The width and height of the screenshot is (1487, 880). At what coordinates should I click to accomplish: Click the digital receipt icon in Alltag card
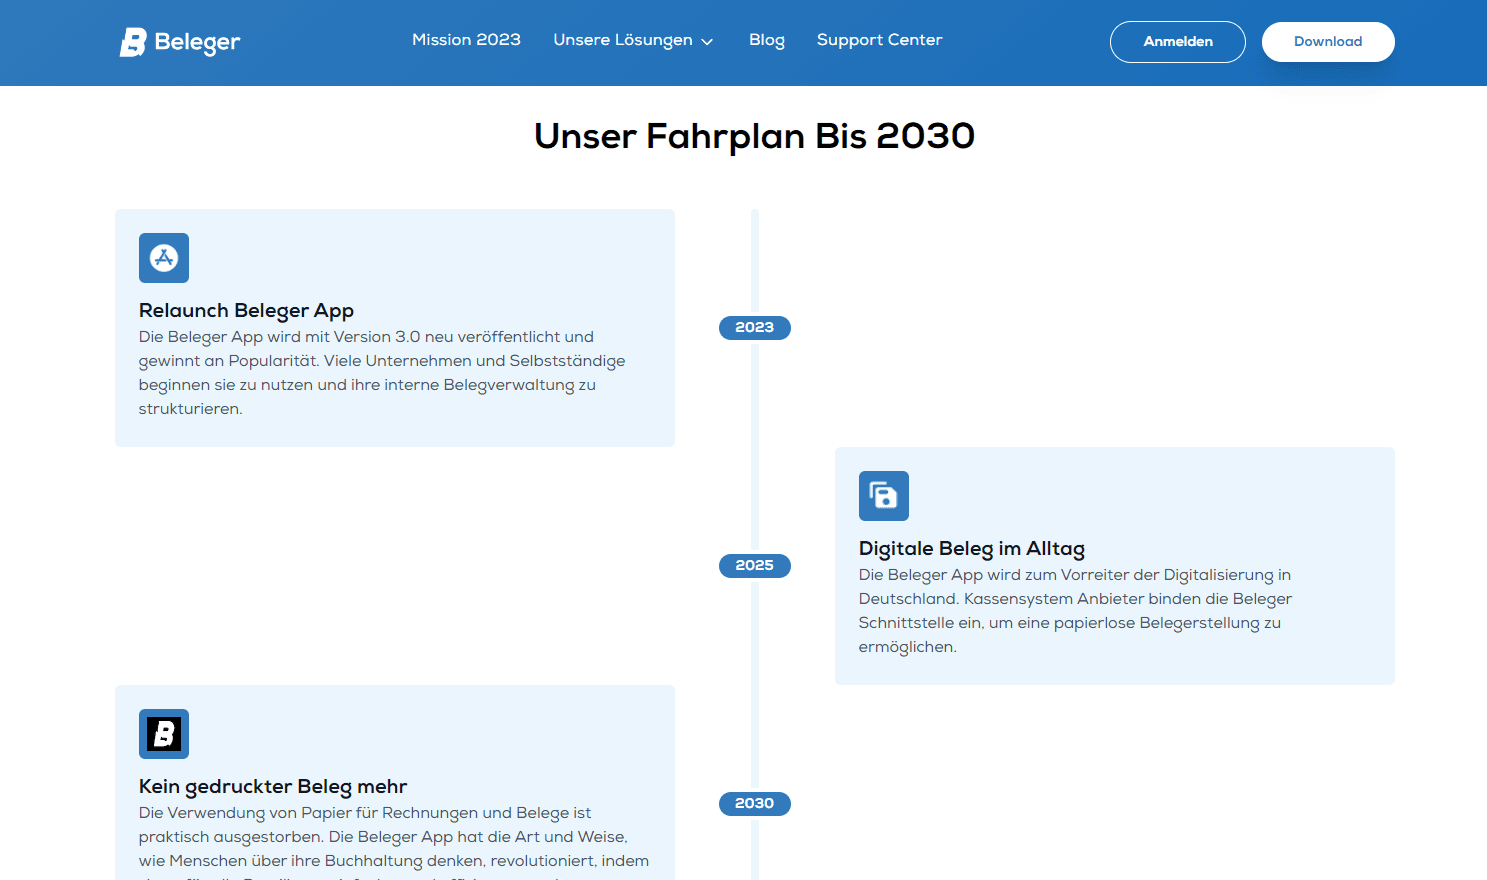pos(884,496)
